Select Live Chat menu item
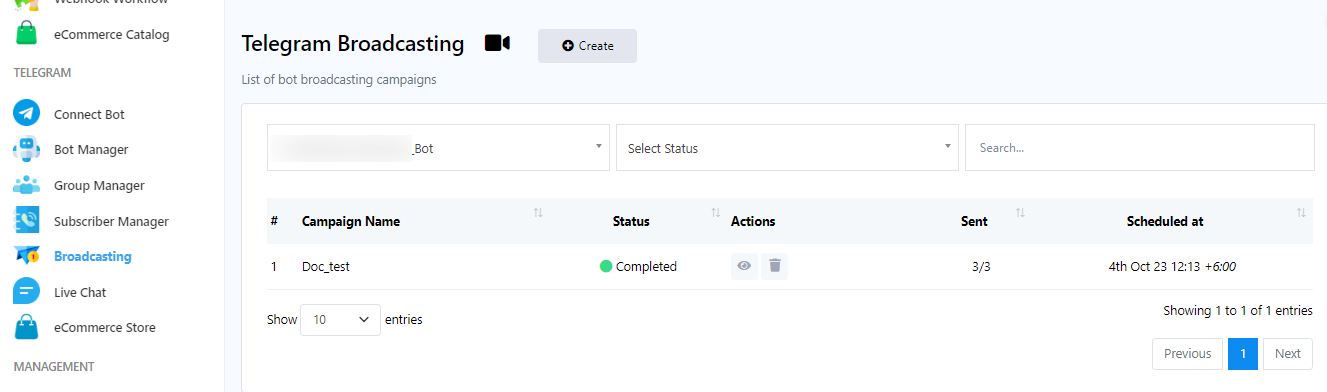This screenshot has width=1327, height=392. pyautogui.click(x=80, y=292)
